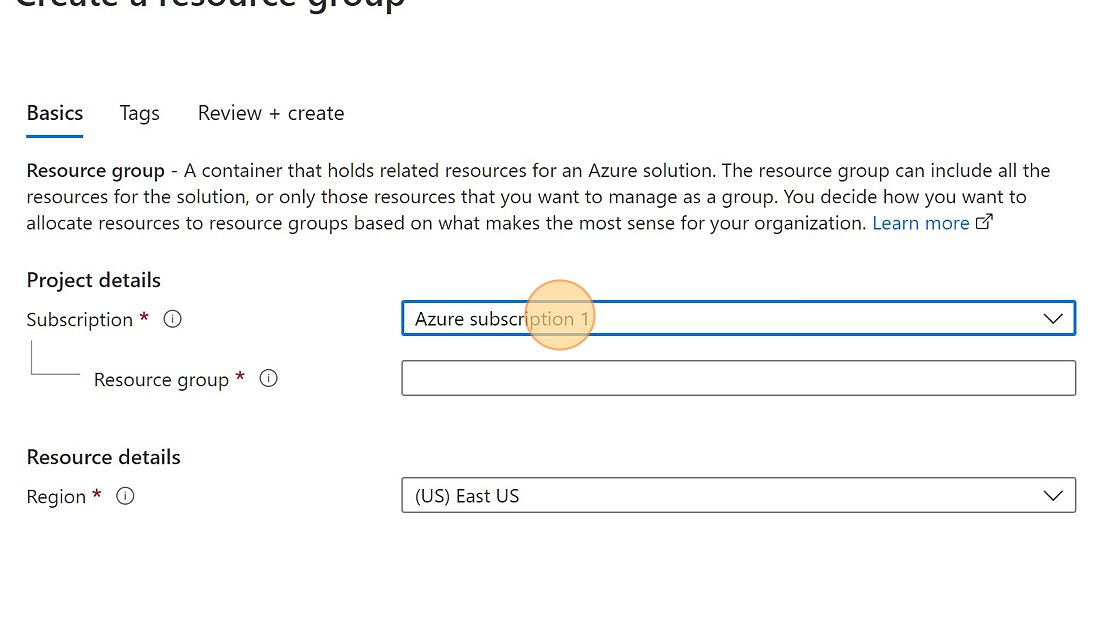Go to Review + create tab
This screenshot has width=1120, height=630.
(x=271, y=114)
